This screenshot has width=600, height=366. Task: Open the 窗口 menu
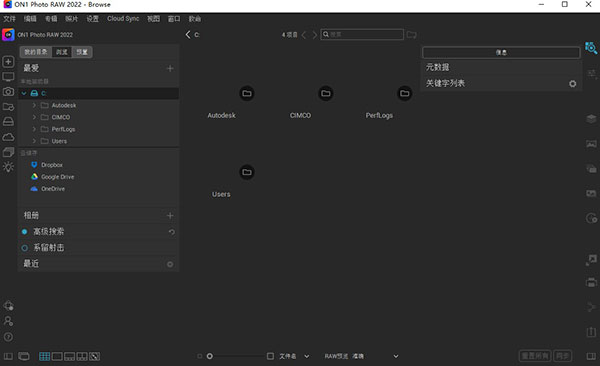coord(174,19)
